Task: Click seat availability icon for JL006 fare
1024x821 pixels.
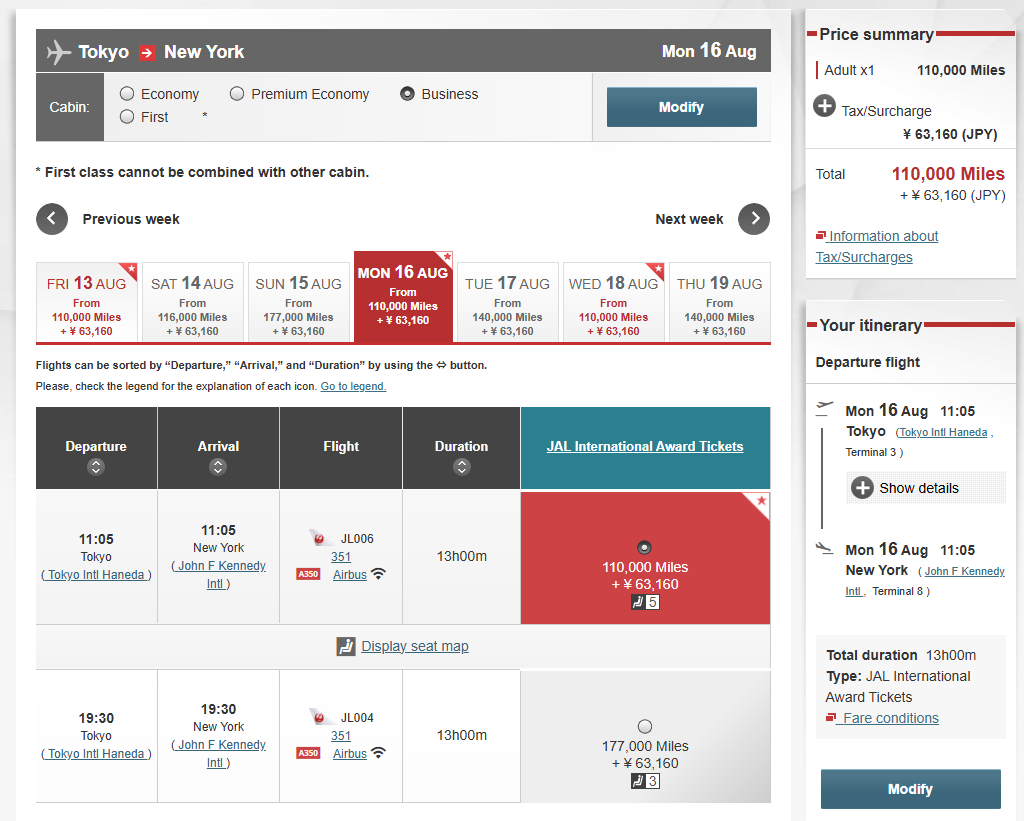Action: [x=645, y=602]
